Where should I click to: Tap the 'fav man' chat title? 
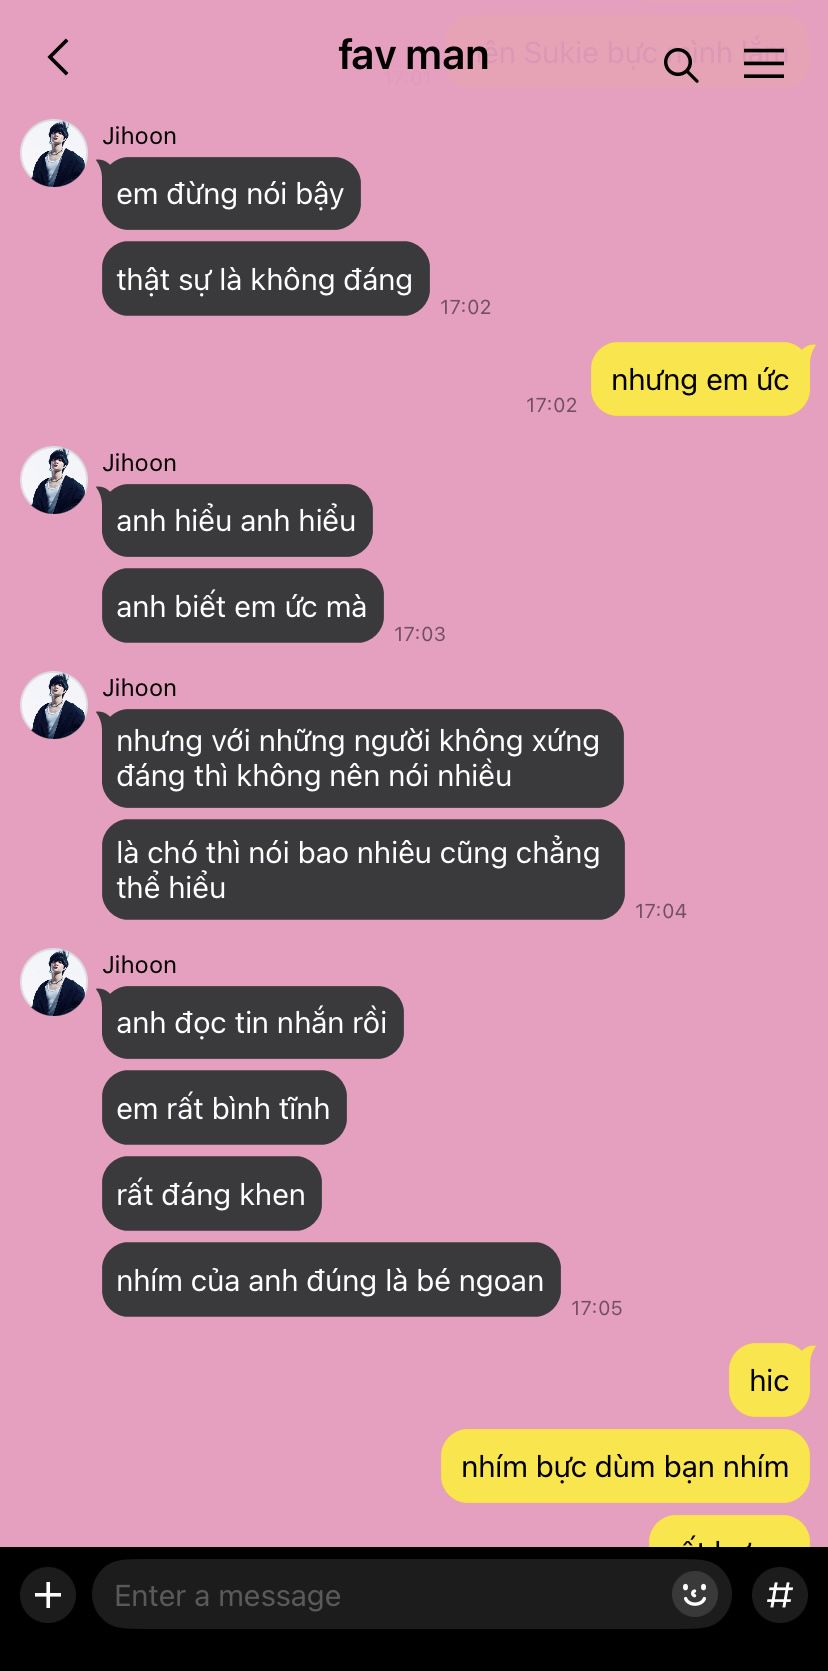point(413,55)
